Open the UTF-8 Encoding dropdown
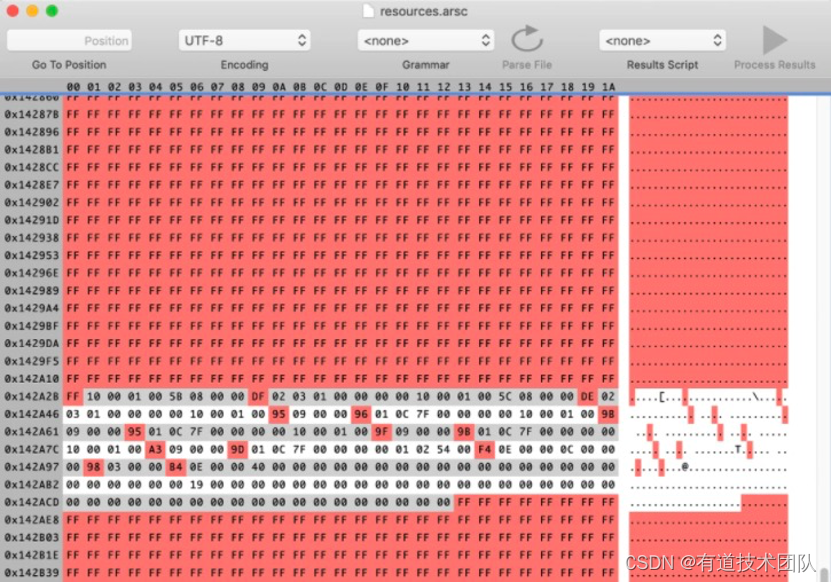 pyautogui.click(x=245, y=41)
